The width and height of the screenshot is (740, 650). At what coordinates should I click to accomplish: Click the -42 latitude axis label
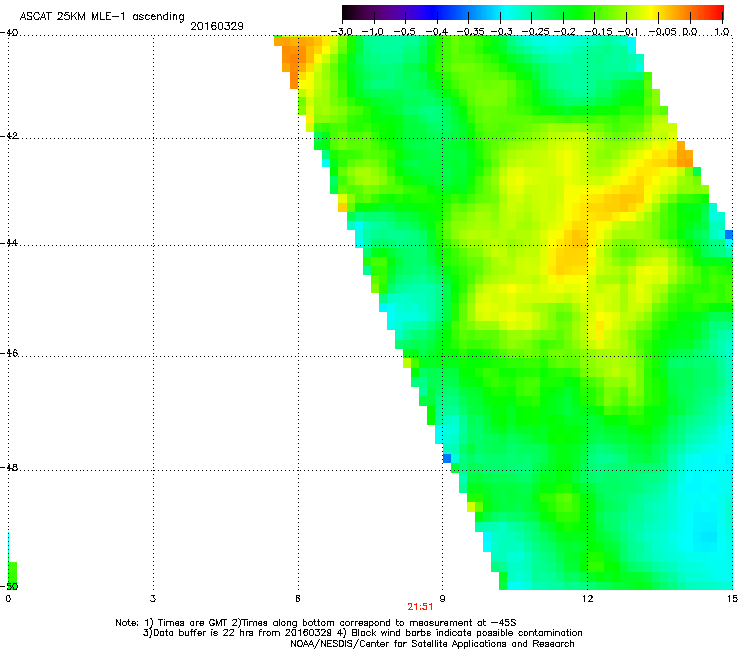tap(9, 136)
